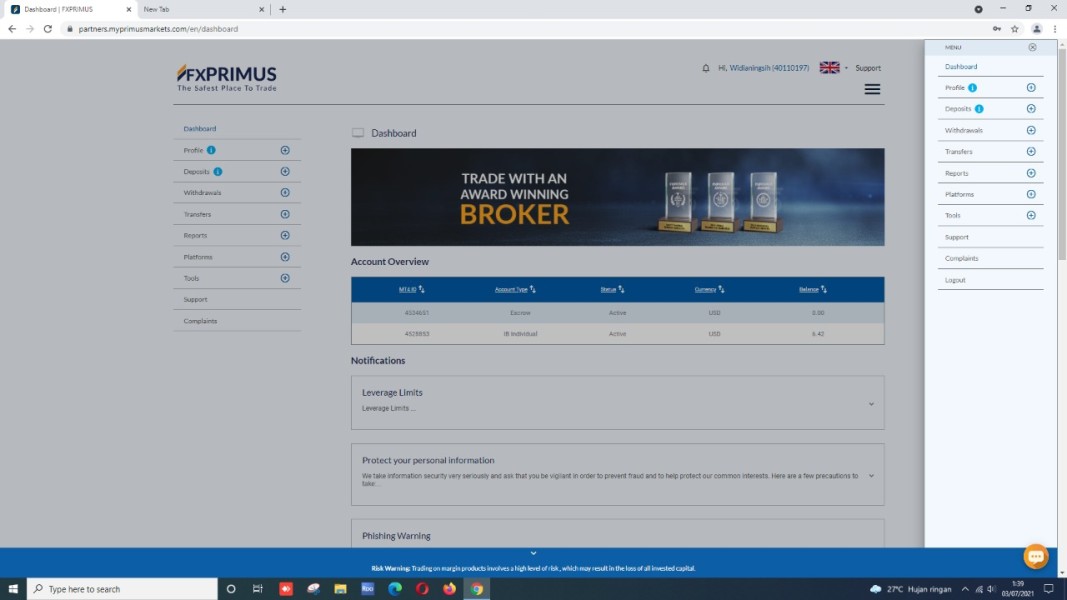The image size is (1067, 600).
Task: Expand Protect your personal information notification
Action: (871, 476)
